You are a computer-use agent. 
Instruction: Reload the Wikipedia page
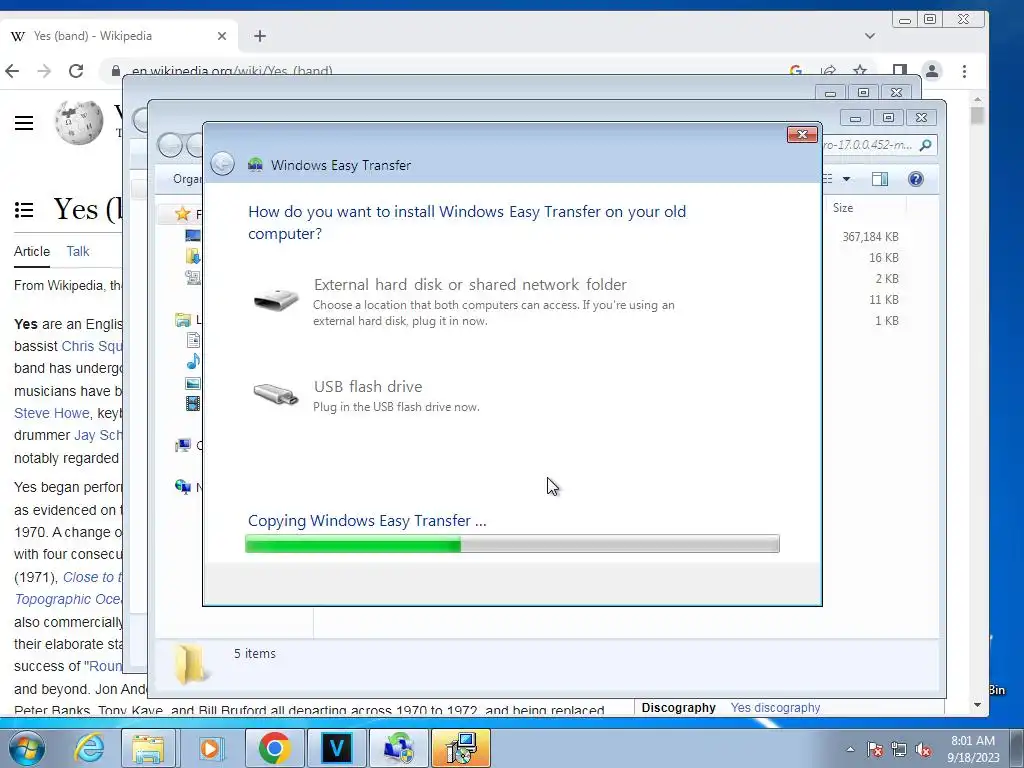(76, 71)
